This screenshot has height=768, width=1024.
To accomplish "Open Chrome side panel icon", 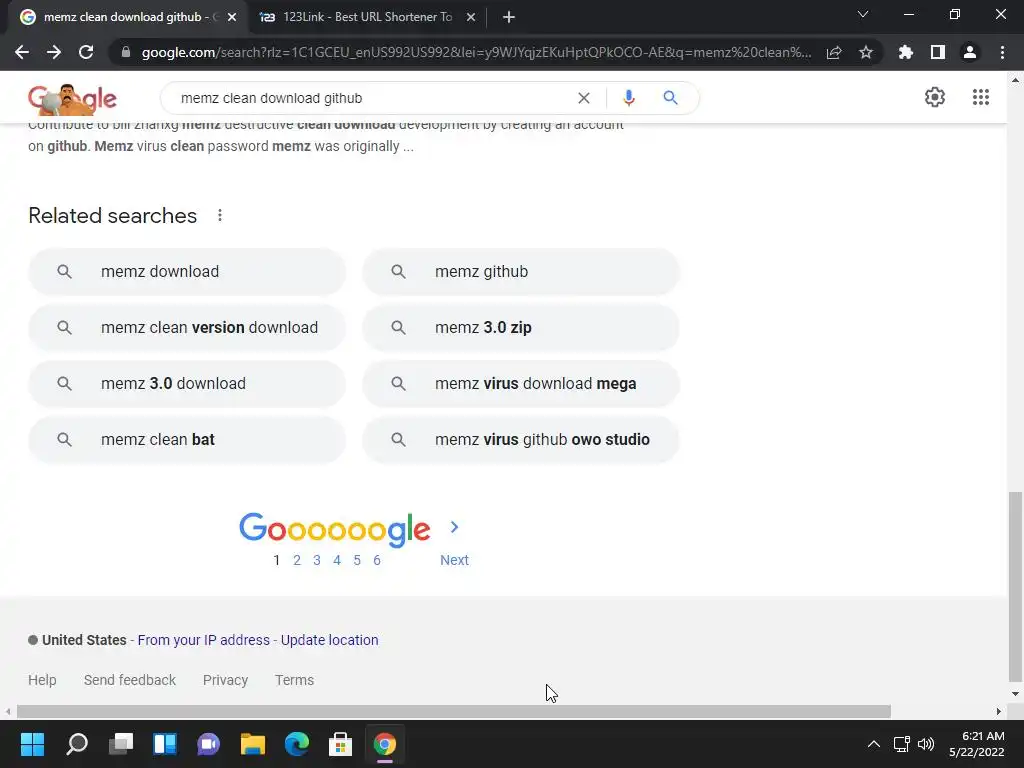I will 938,52.
